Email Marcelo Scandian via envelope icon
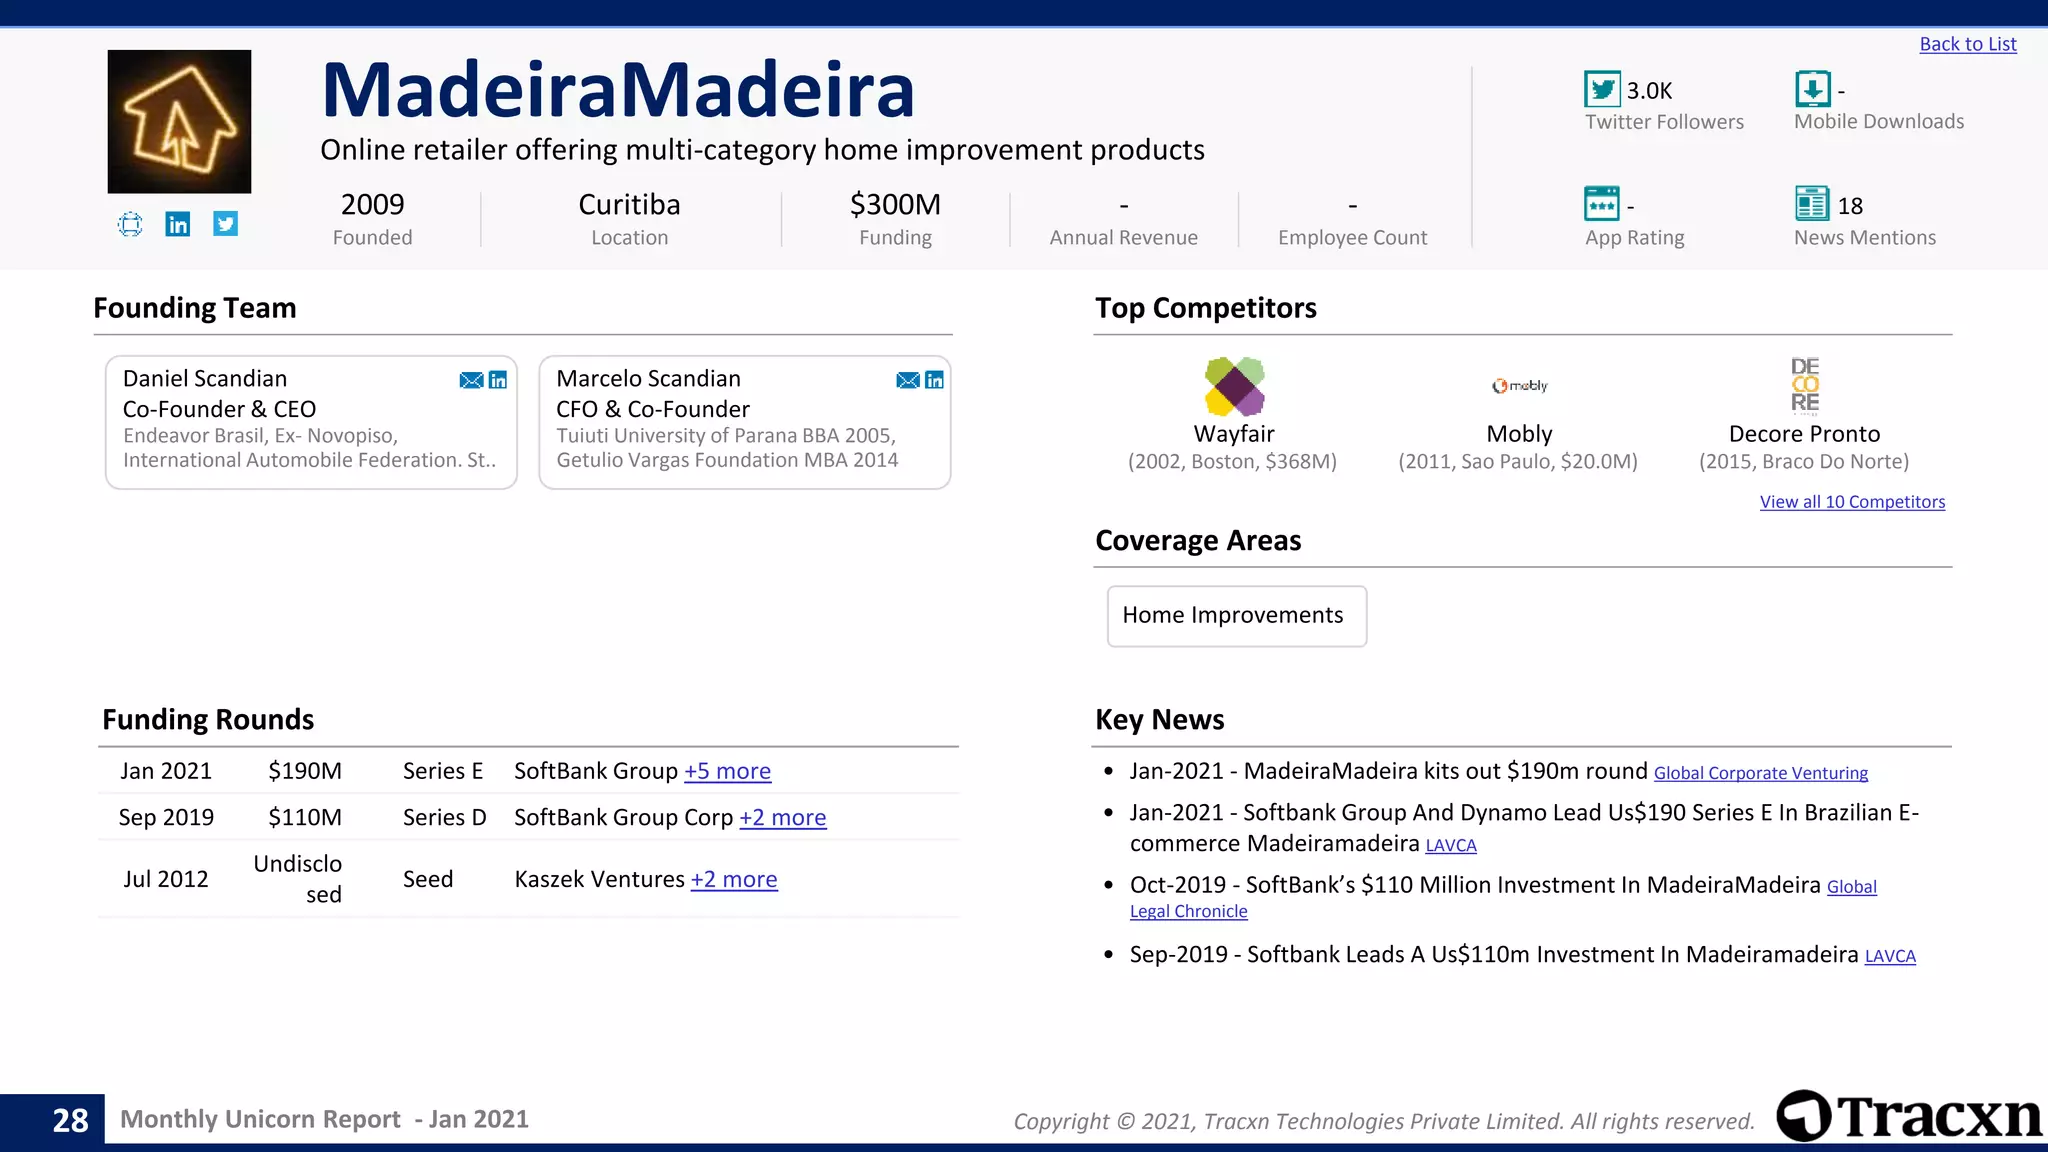Image resolution: width=2048 pixels, height=1152 pixels. [908, 380]
